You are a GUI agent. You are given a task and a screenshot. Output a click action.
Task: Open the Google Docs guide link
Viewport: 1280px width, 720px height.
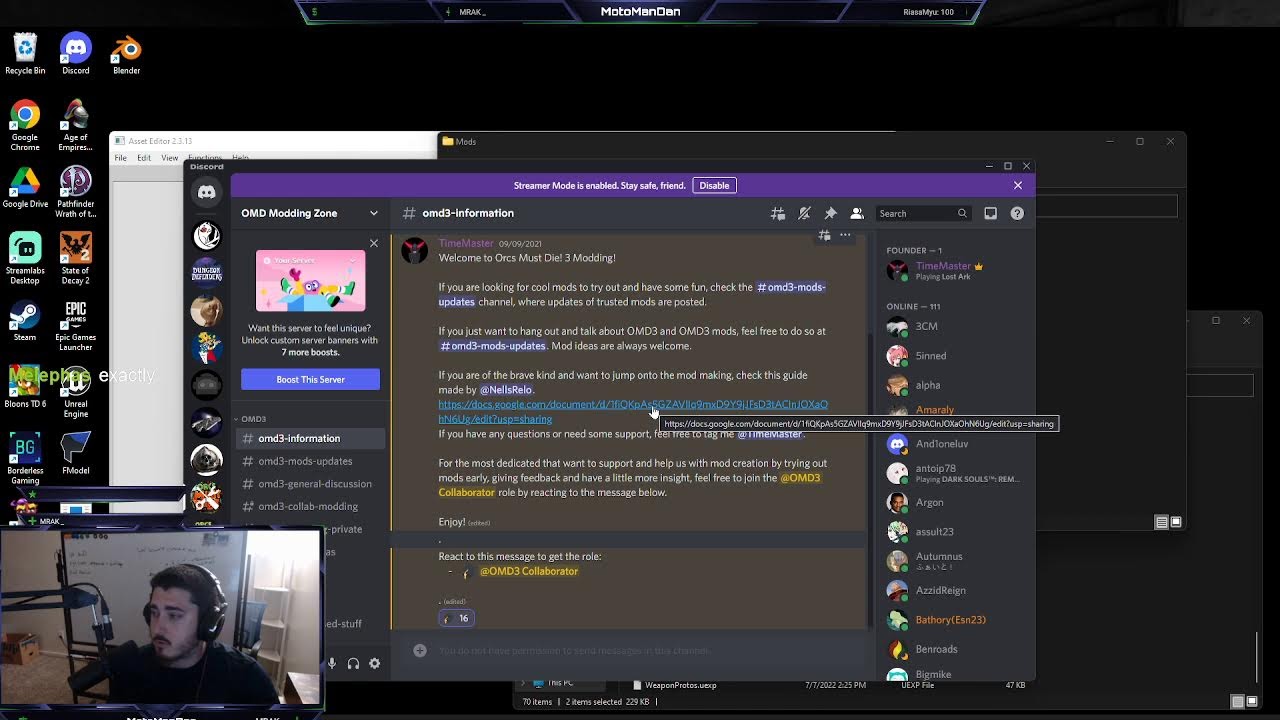[633, 411]
